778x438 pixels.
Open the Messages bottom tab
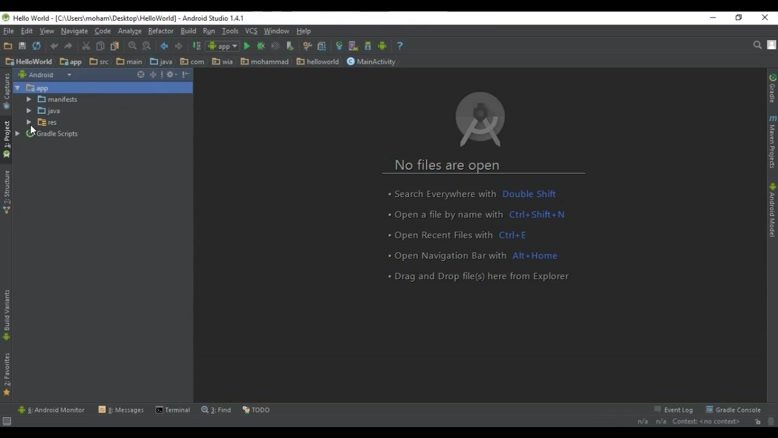pos(121,410)
